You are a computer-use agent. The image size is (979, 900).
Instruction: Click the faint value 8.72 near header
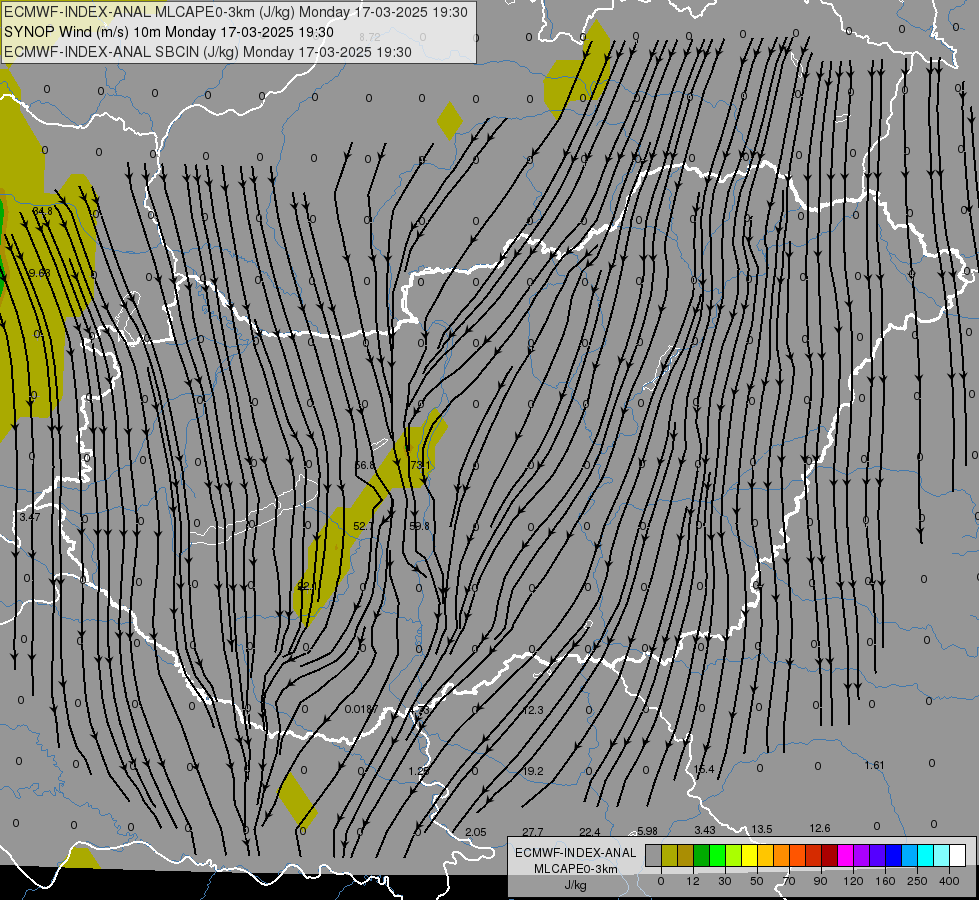pyautogui.click(x=370, y=37)
